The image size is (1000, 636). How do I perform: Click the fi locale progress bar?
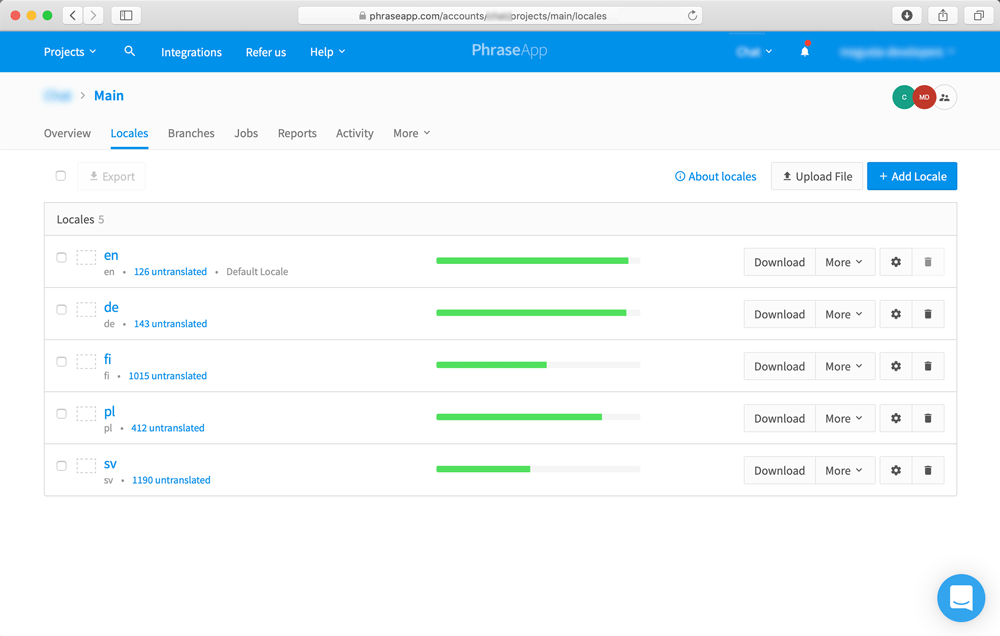(x=538, y=365)
